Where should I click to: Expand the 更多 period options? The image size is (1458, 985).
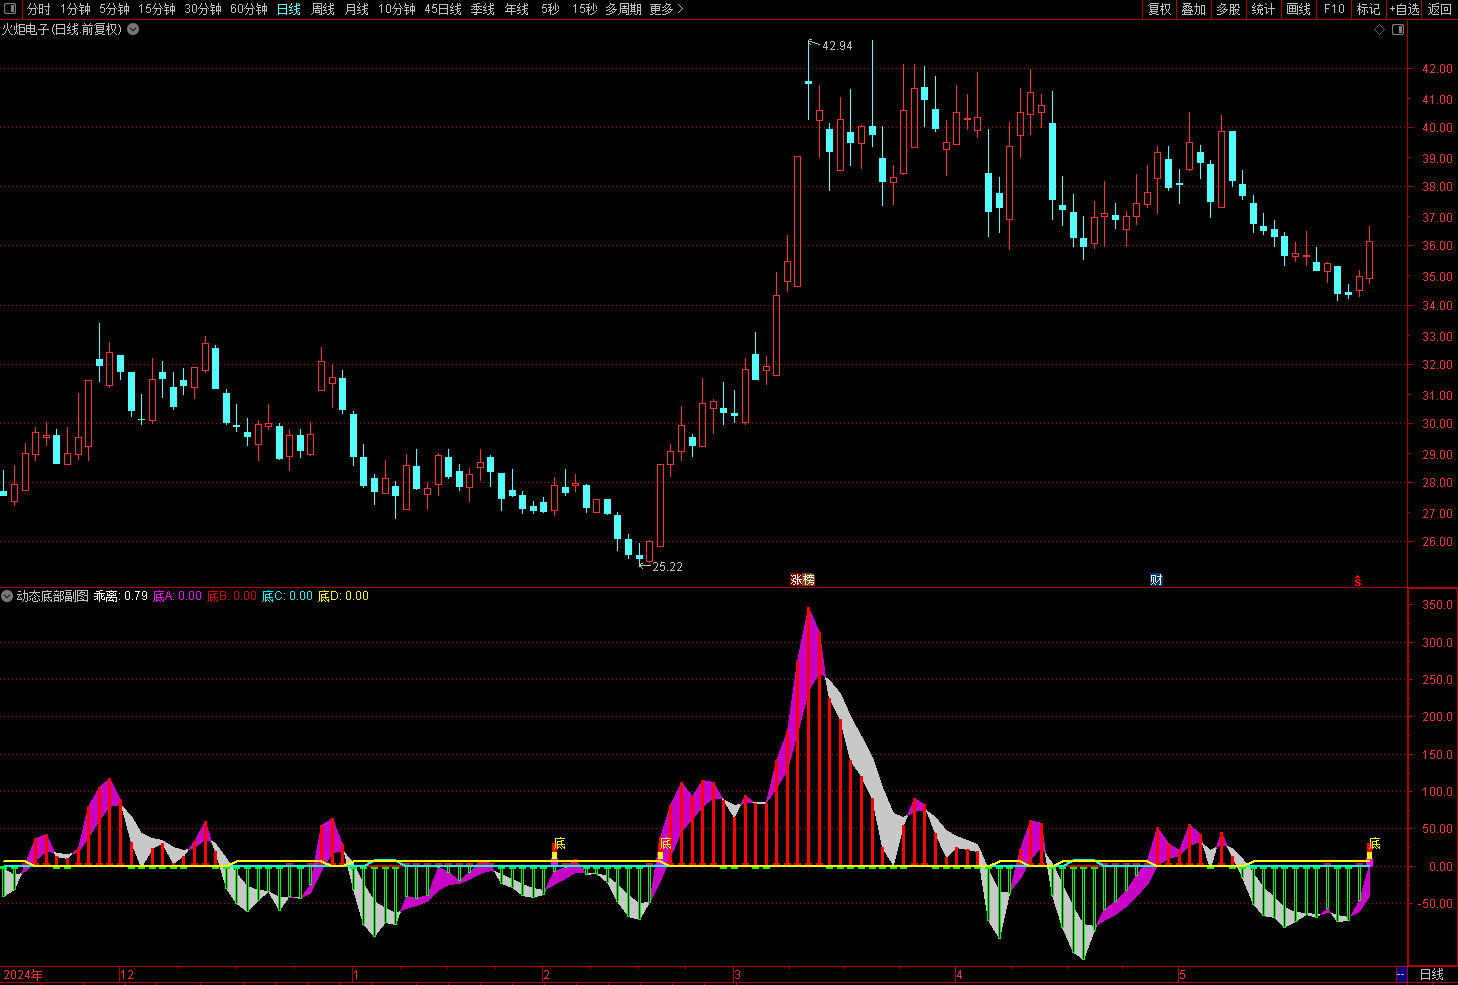(666, 9)
